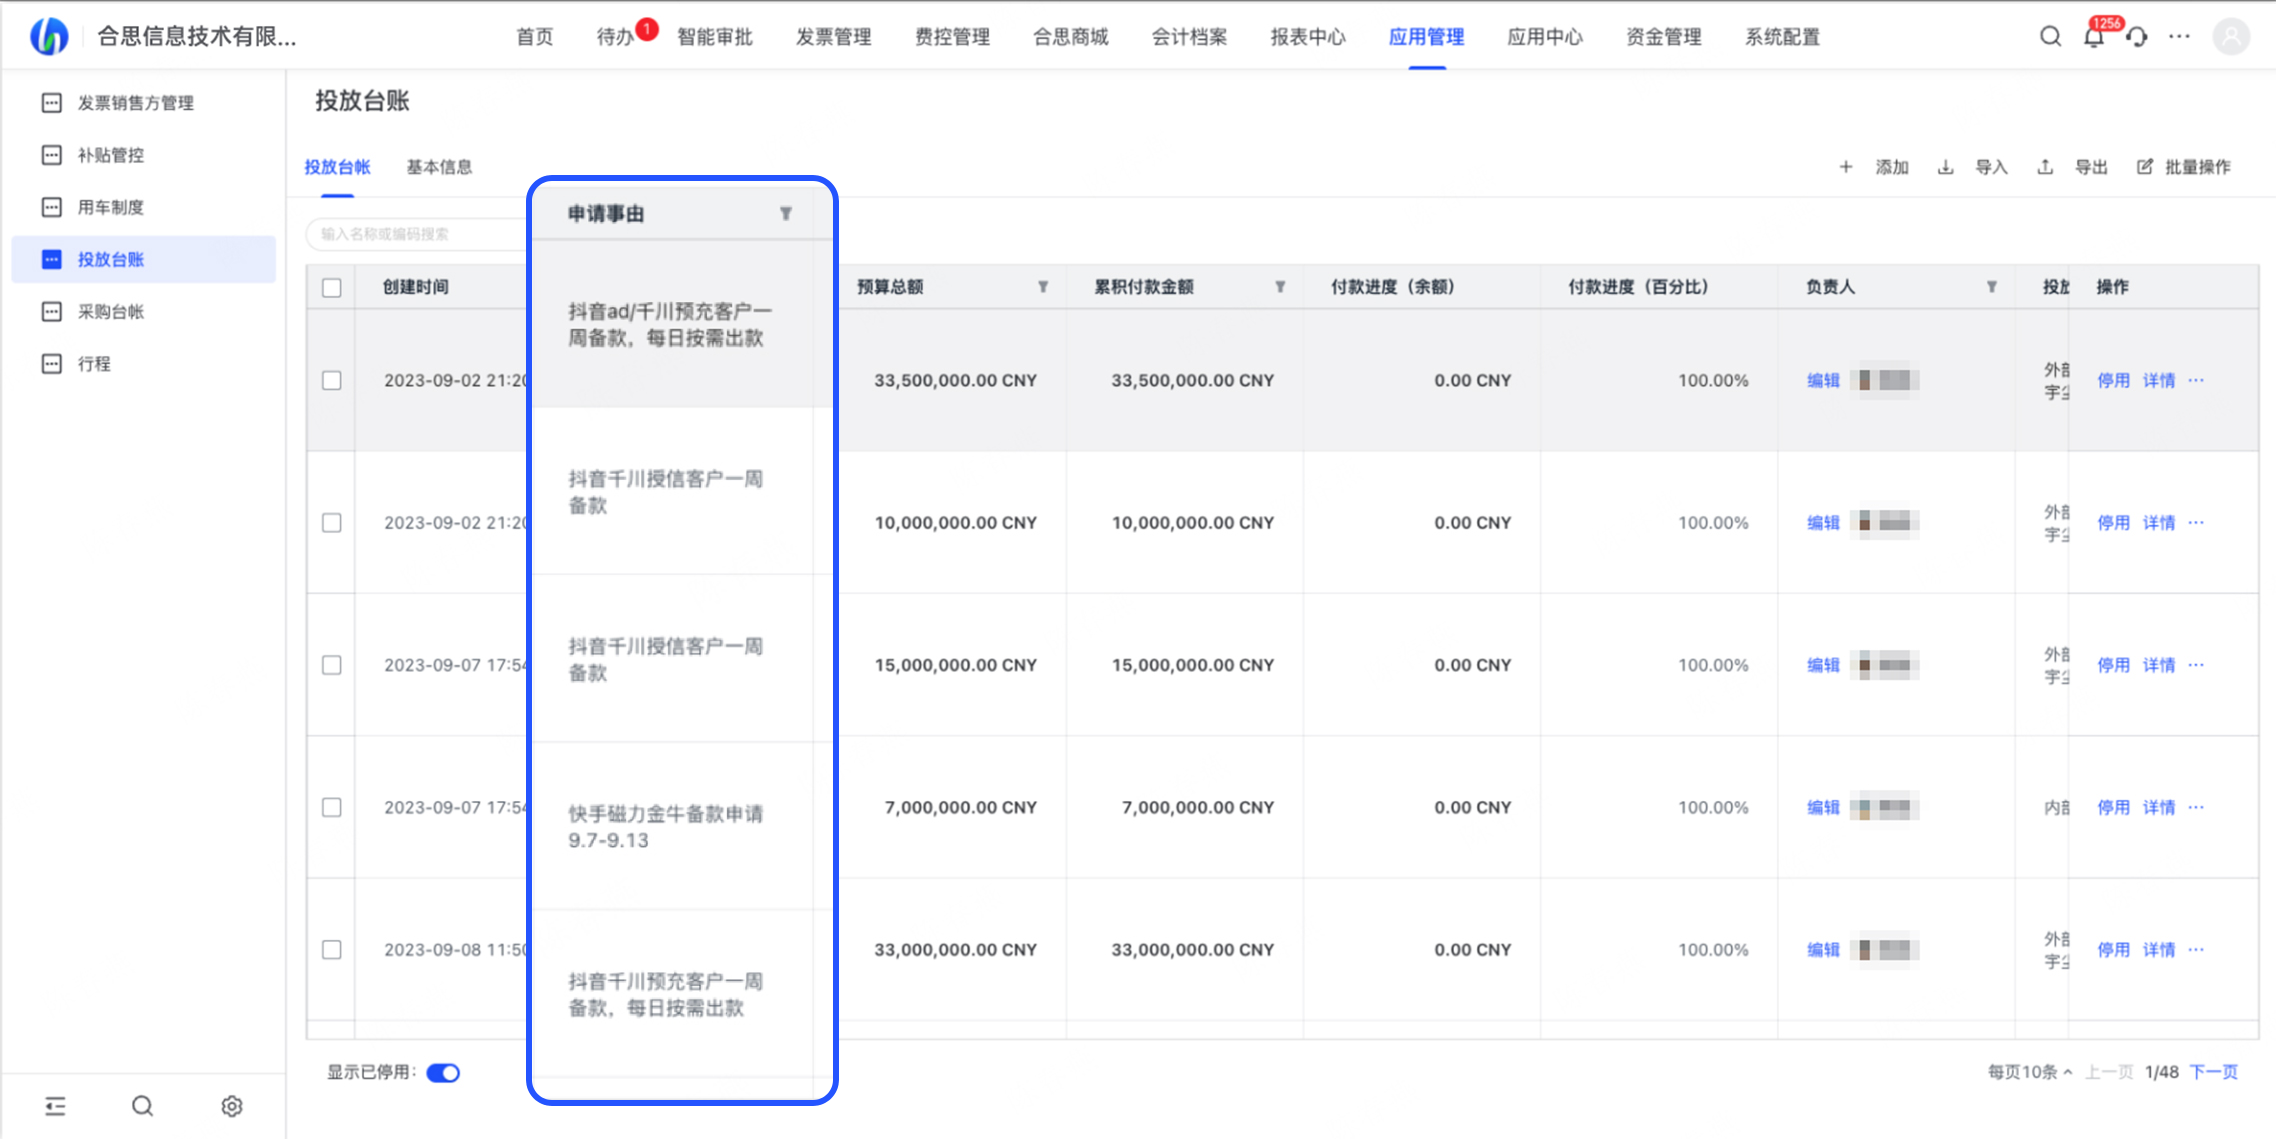Open the top-right three-dots more menu
The image size is (2276, 1139).
click(2179, 37)
